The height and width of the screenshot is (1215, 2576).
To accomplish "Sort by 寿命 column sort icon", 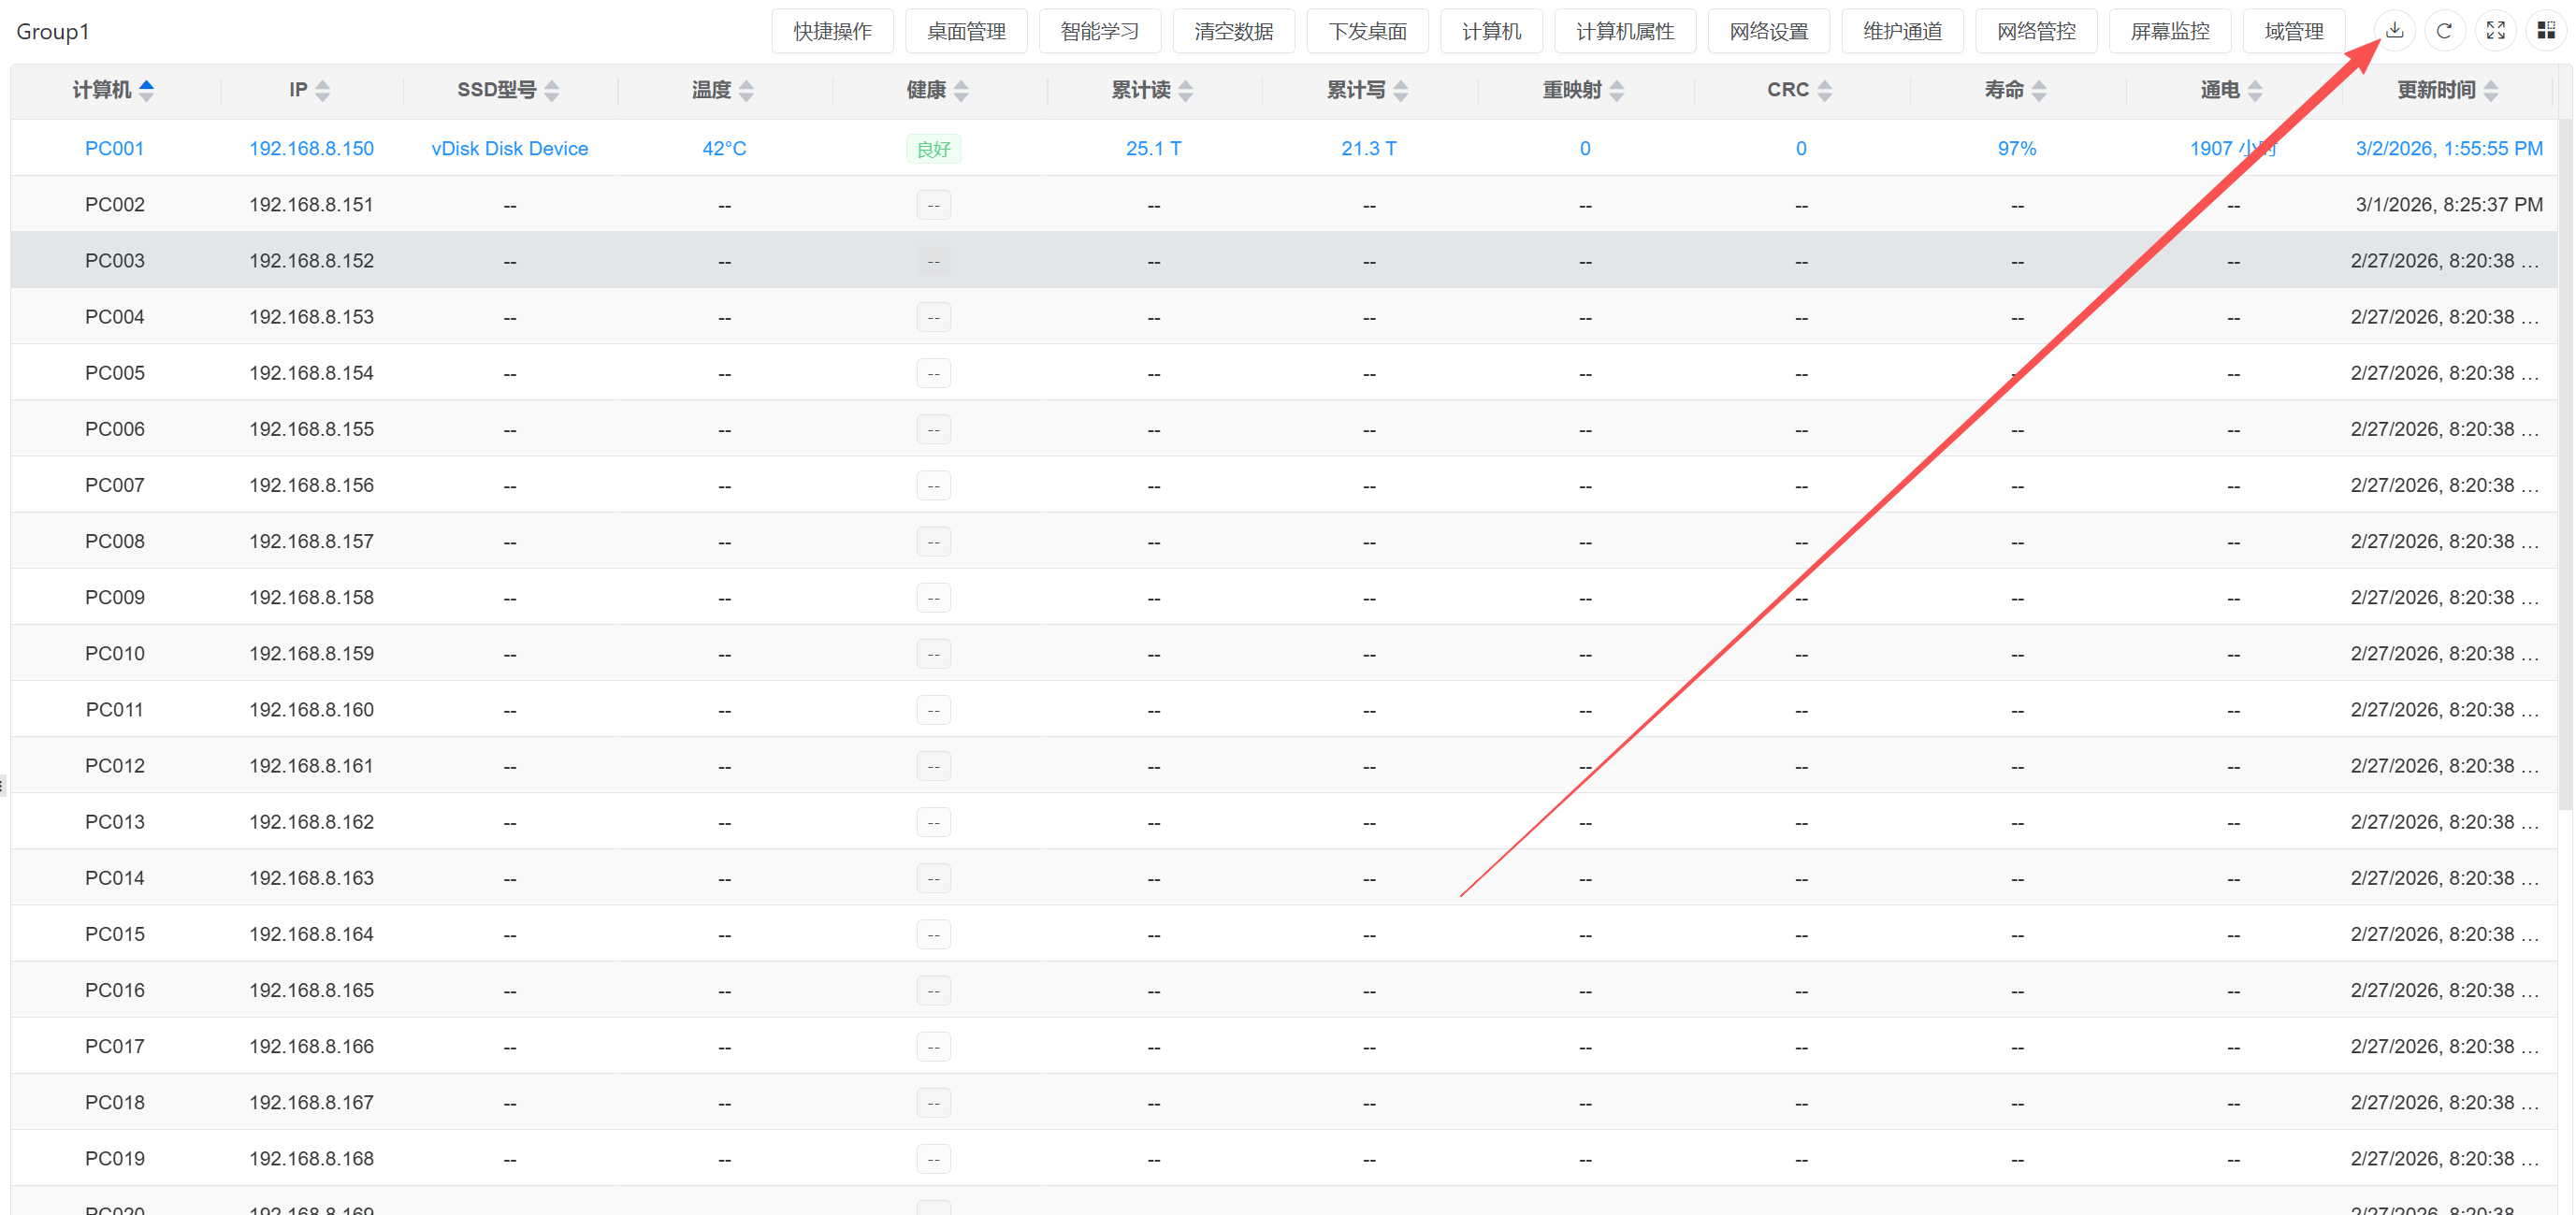I will point(2039,91).
